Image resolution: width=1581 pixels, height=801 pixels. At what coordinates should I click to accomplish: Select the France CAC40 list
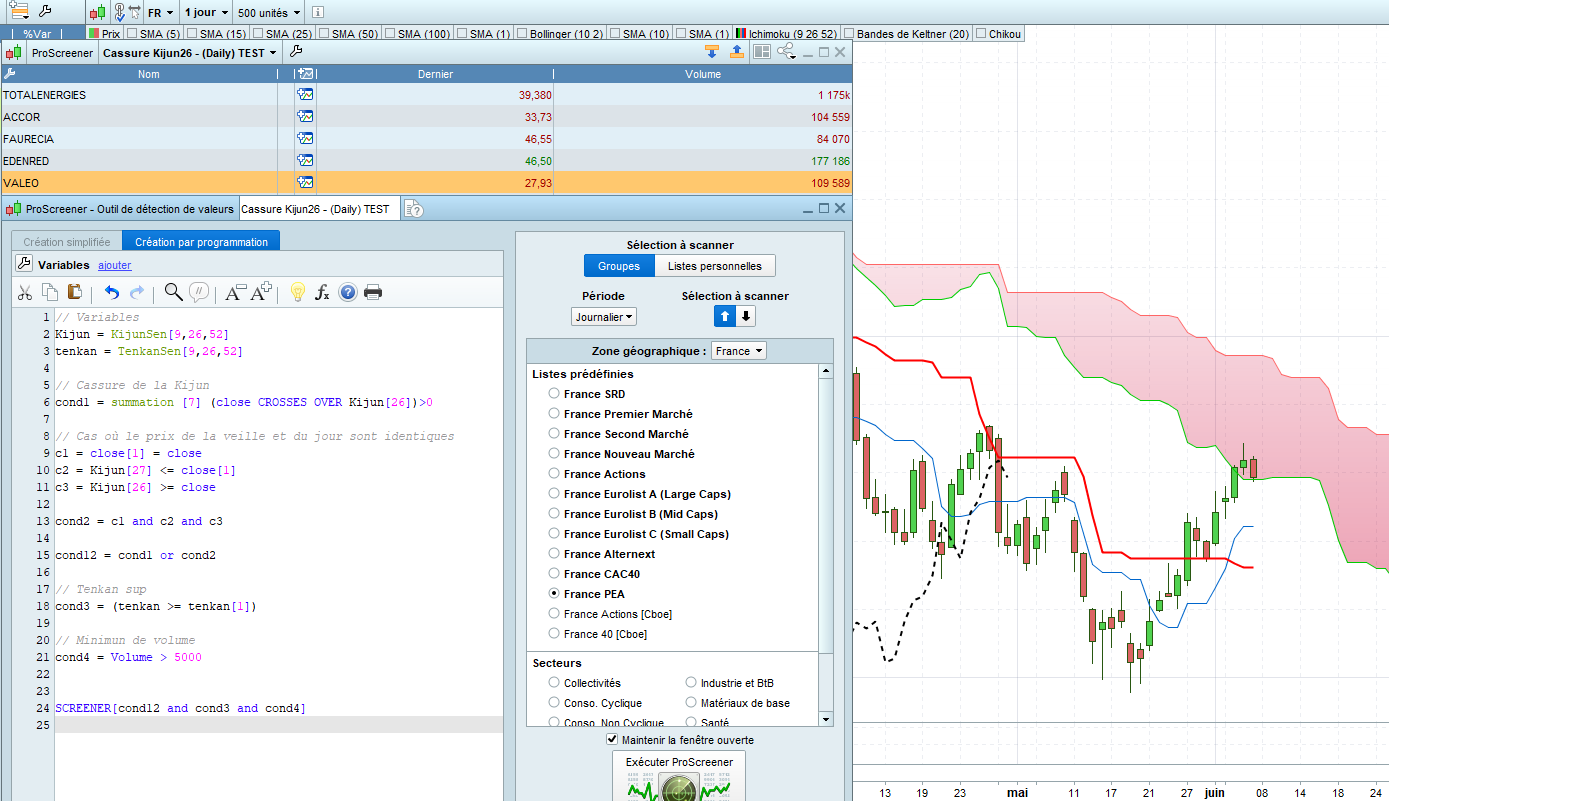coord(554,573)
